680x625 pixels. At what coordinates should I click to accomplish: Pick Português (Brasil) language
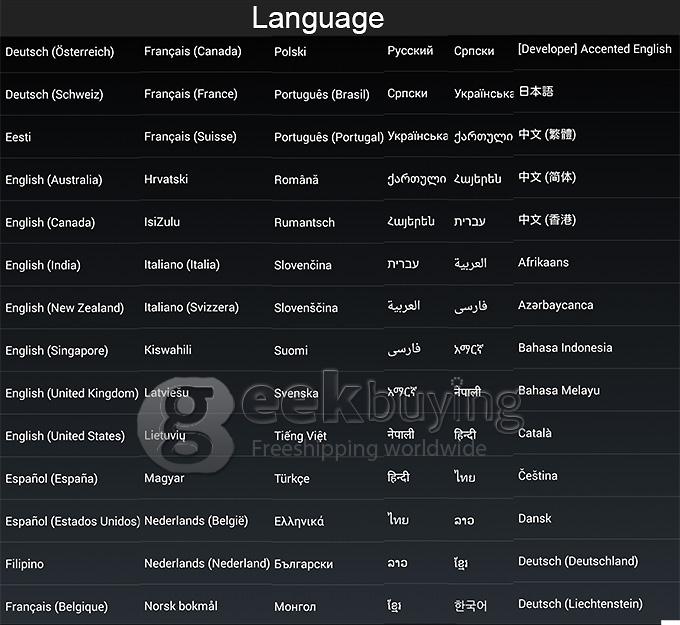tap(322, 95)
